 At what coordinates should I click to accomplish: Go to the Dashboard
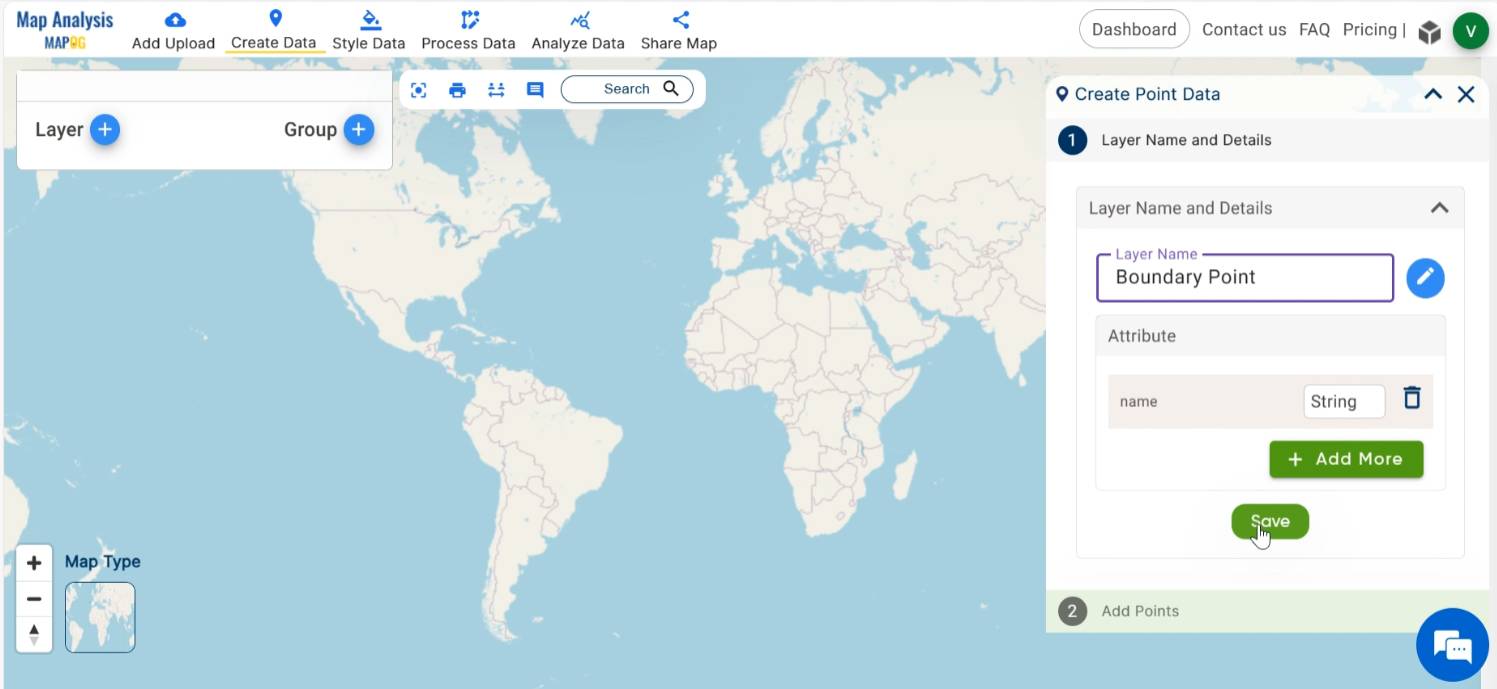click(1134, 29)
